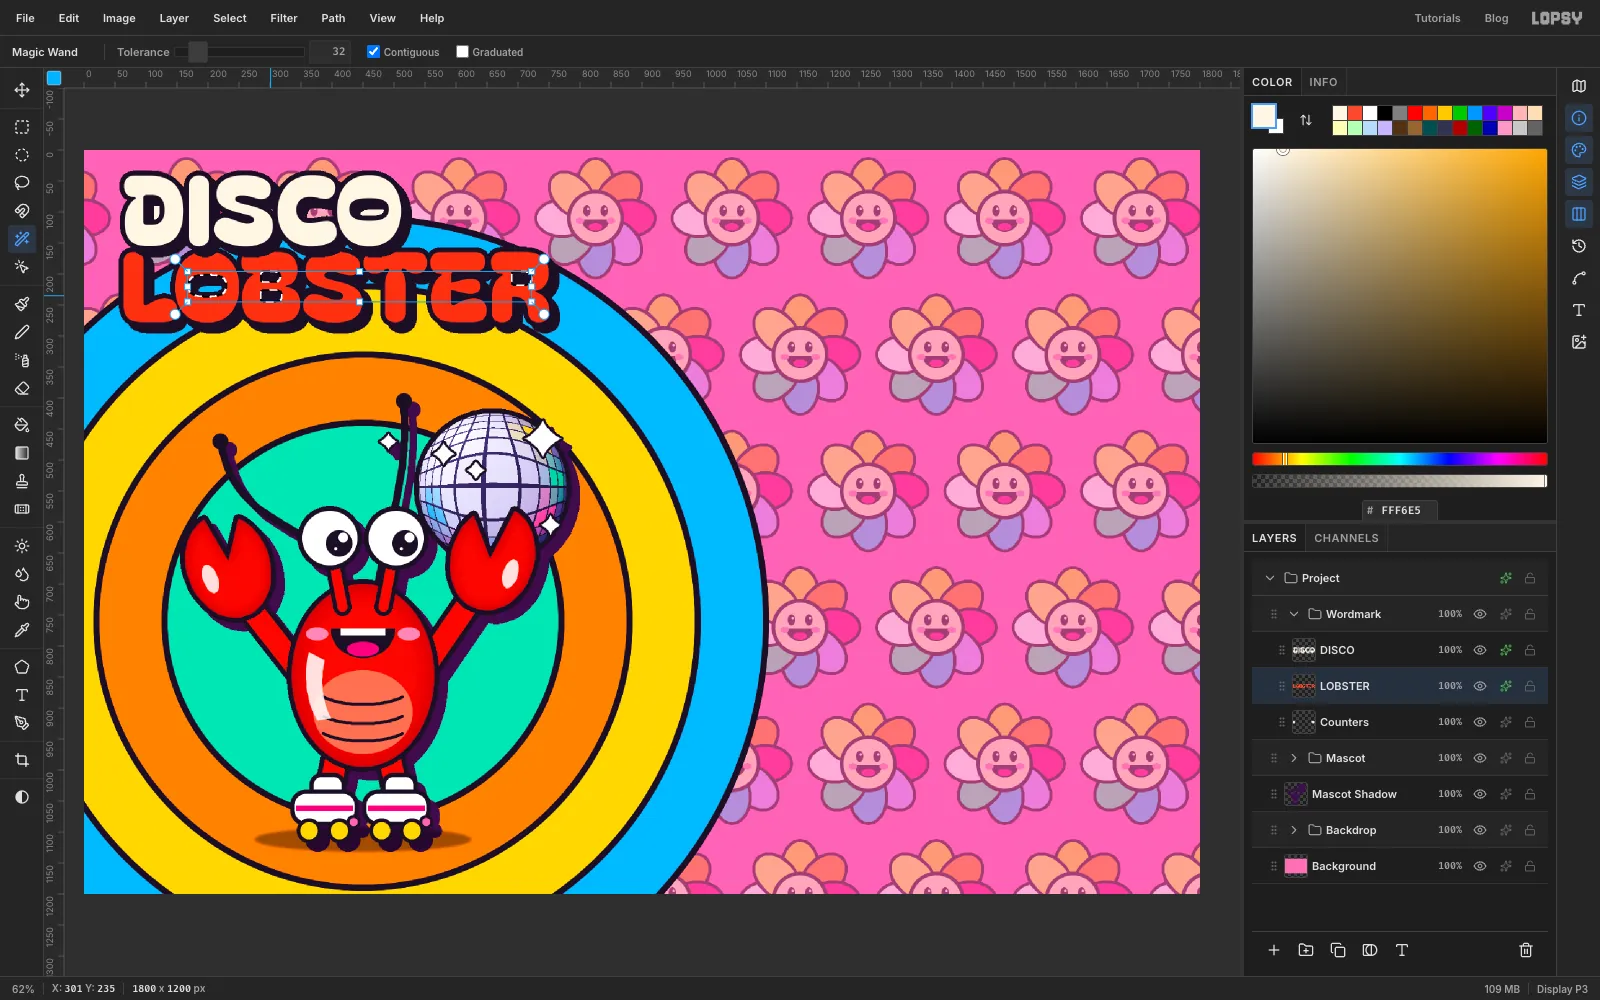Image resolution: width=1600 pixels, height=1000 pixels.
Task: Click the Tolerance value field
Action: pyautogui.click(x=330, y=52)
